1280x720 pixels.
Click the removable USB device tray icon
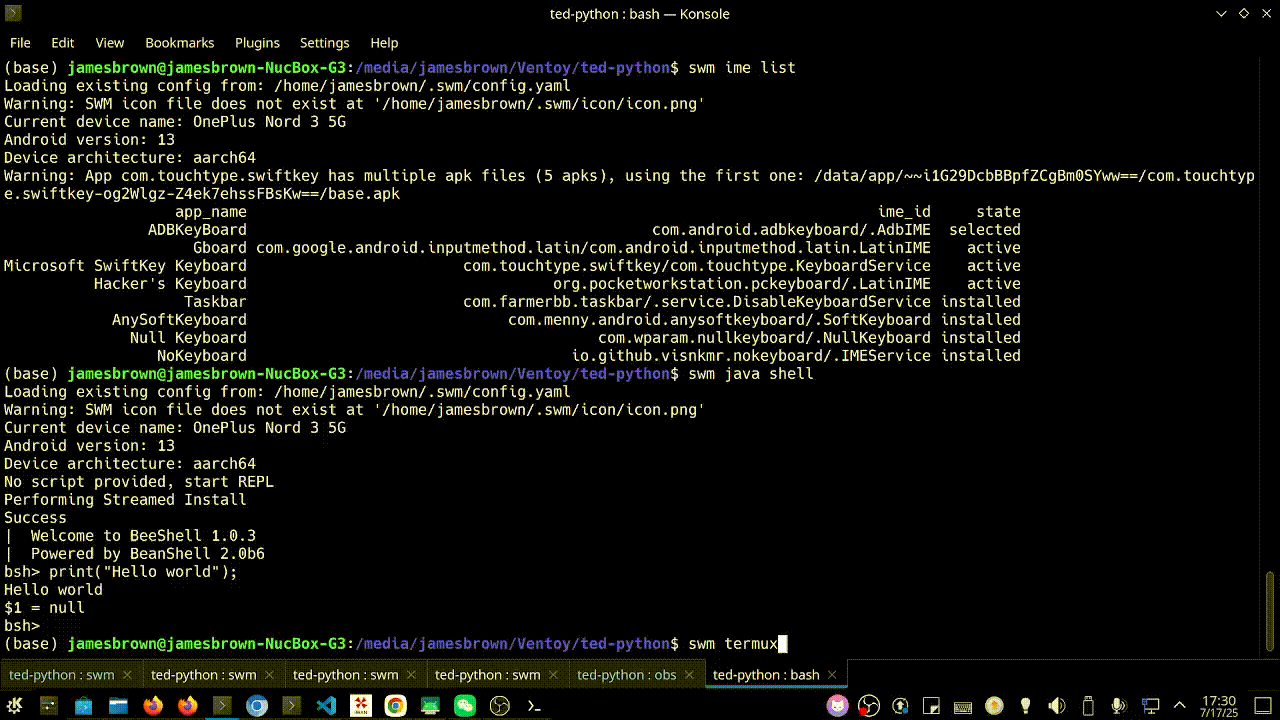(x=1087, y=705)
